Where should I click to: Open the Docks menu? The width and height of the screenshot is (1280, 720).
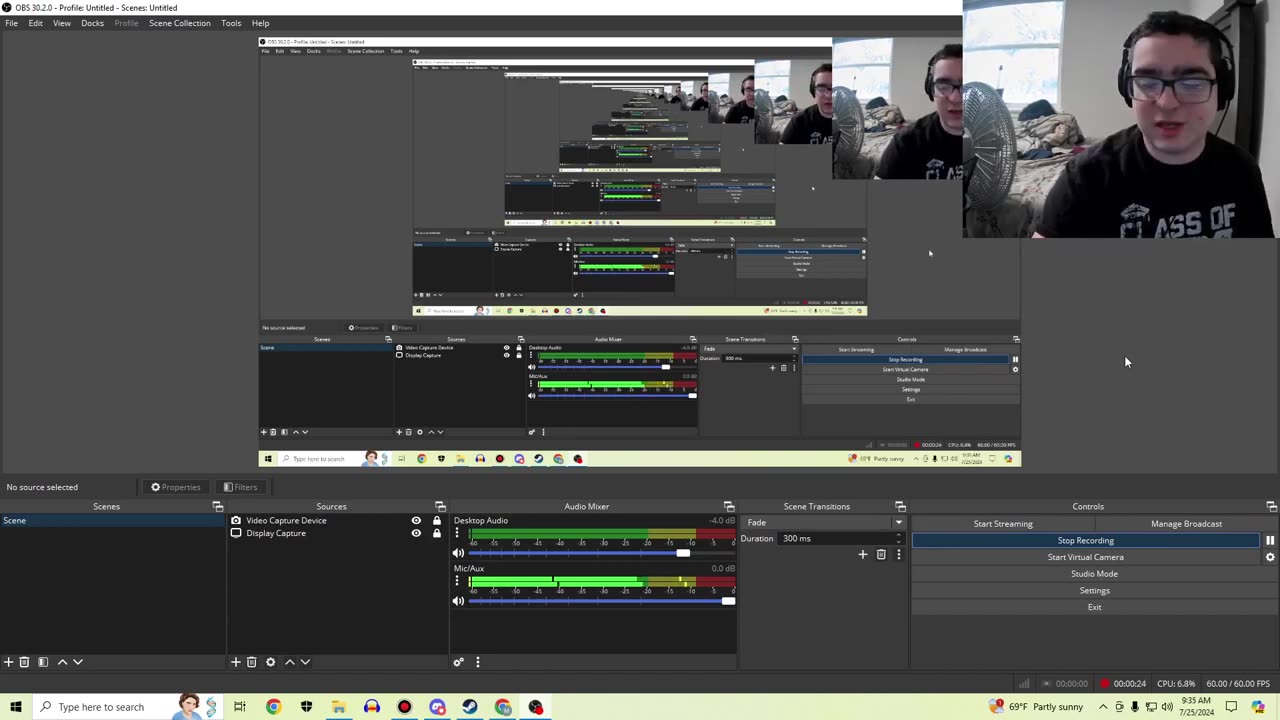(92, 23)
